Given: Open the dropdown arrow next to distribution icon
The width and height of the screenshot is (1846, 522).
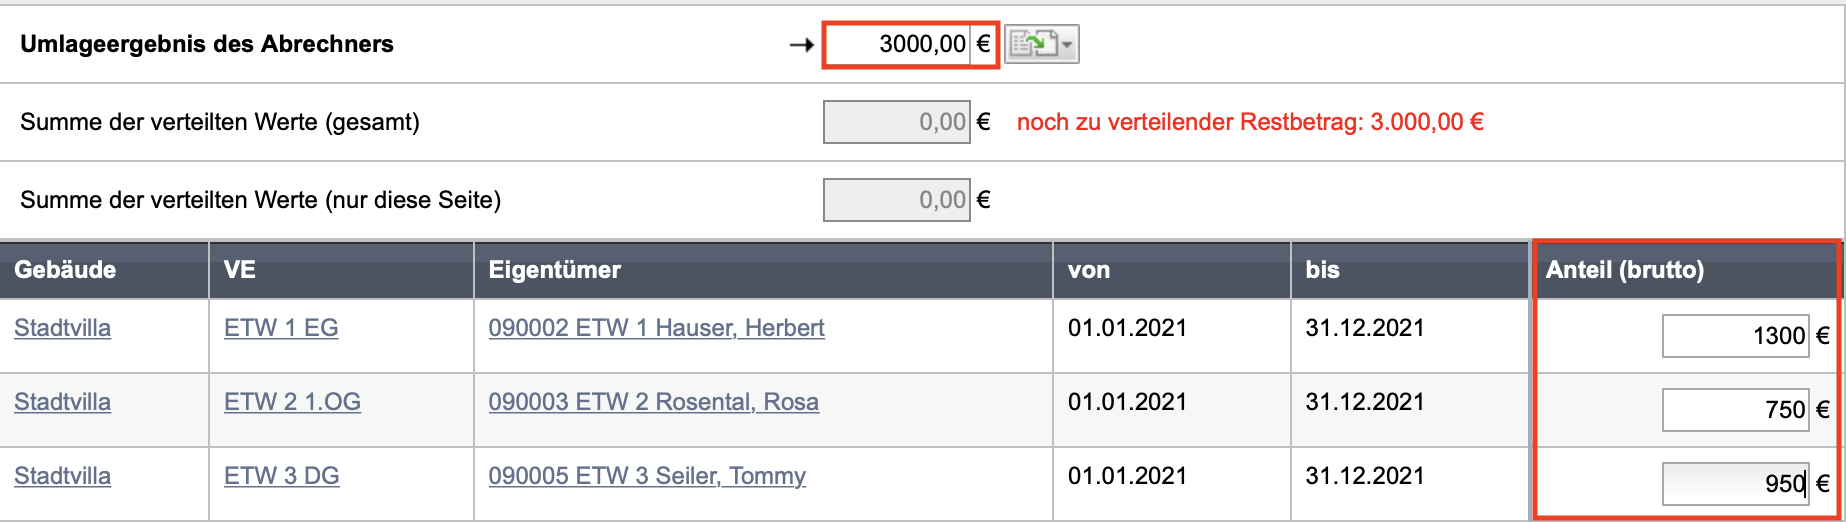Looking at the screenshot, I should 1068,45.
